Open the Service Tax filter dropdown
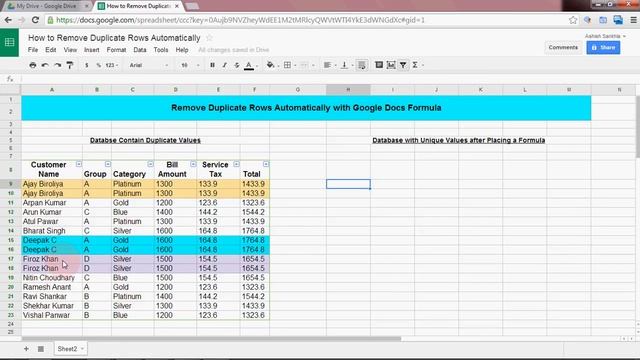 click(x=236, y=164)
